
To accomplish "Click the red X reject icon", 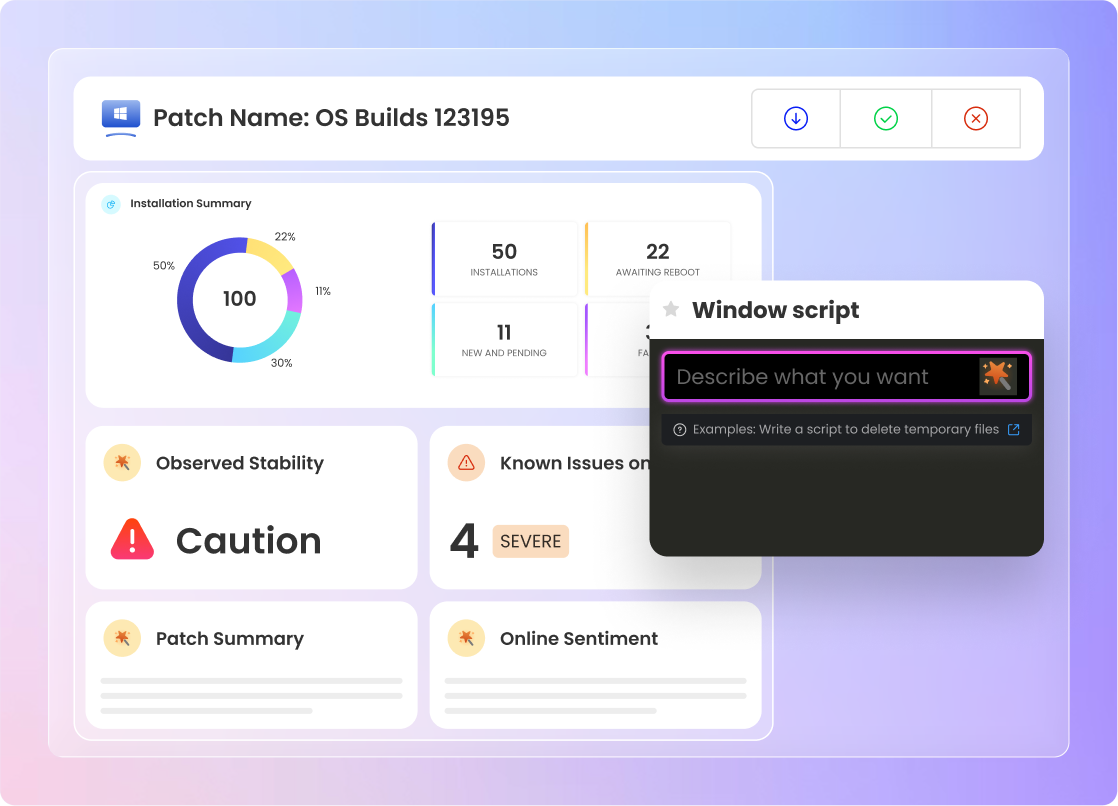I will tap(976, 119).
